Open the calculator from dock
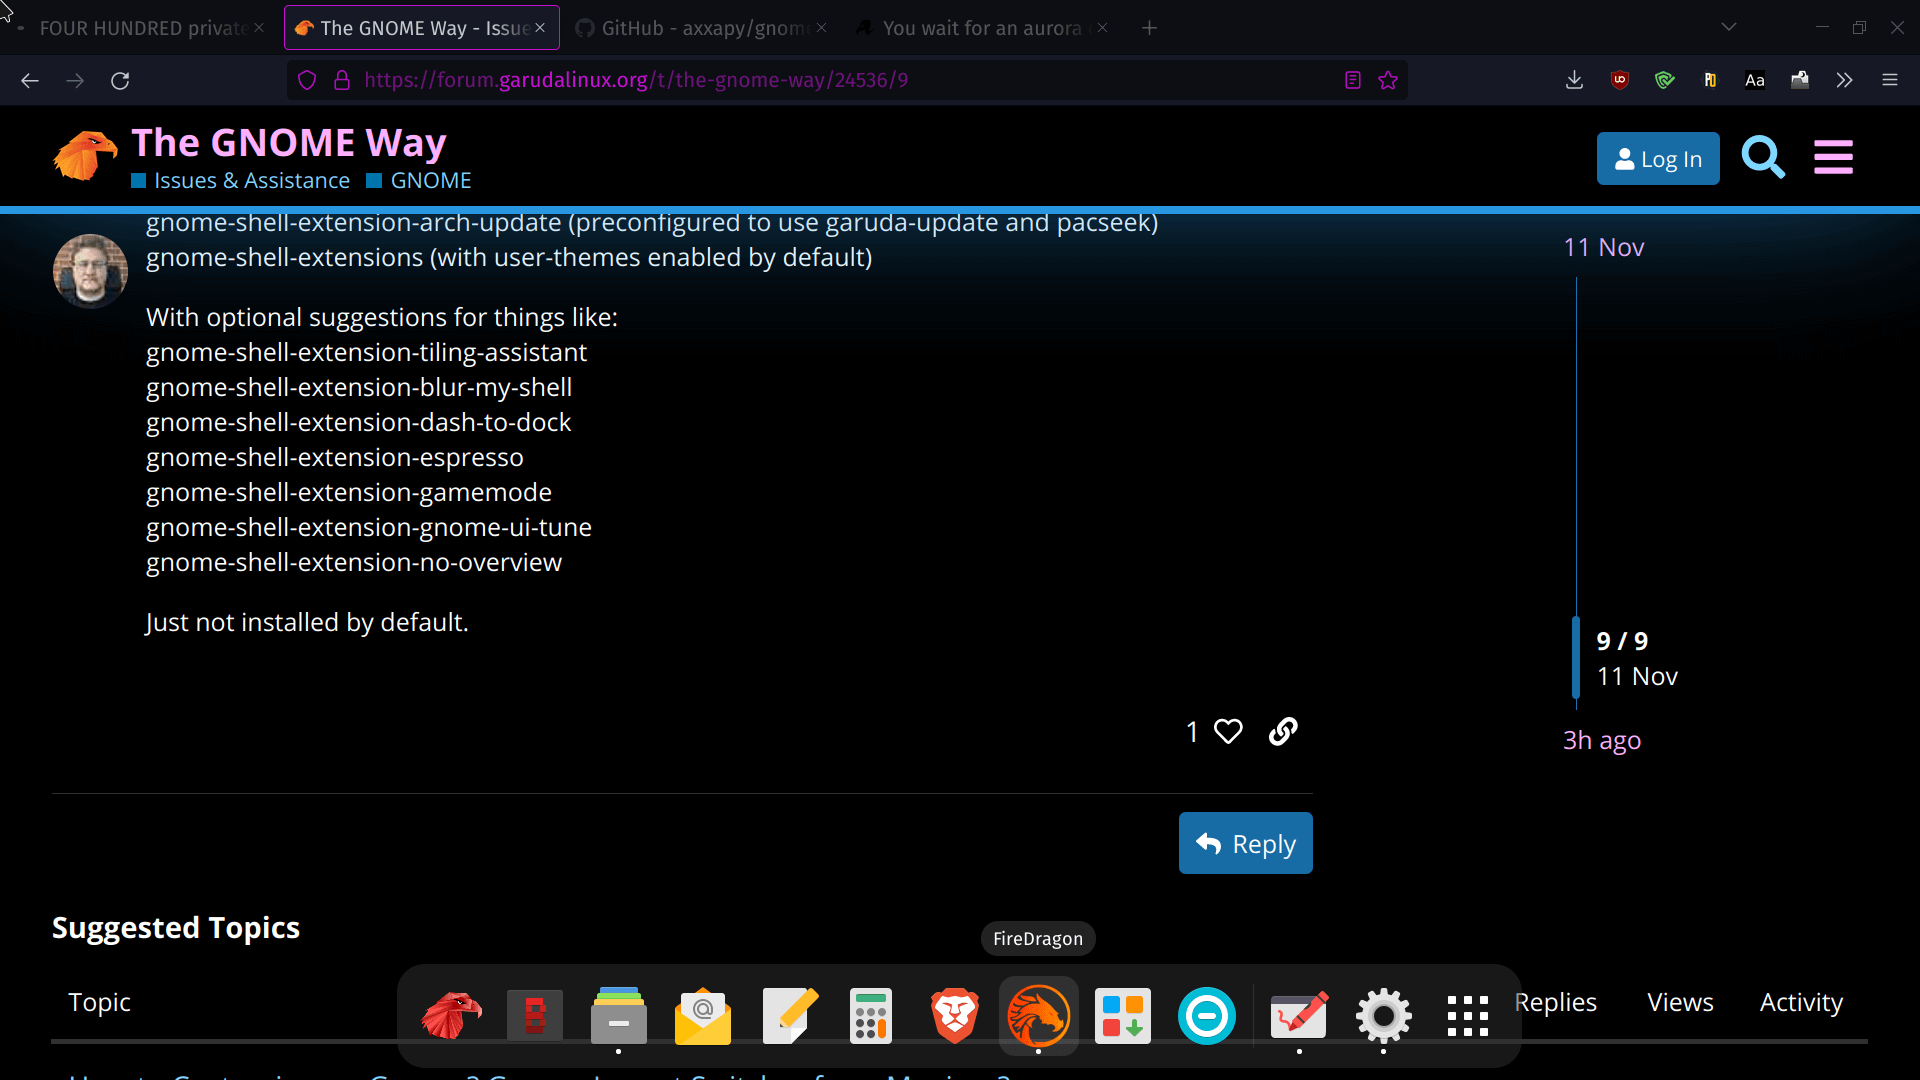The image size is (1920, 1080). 871,1016
